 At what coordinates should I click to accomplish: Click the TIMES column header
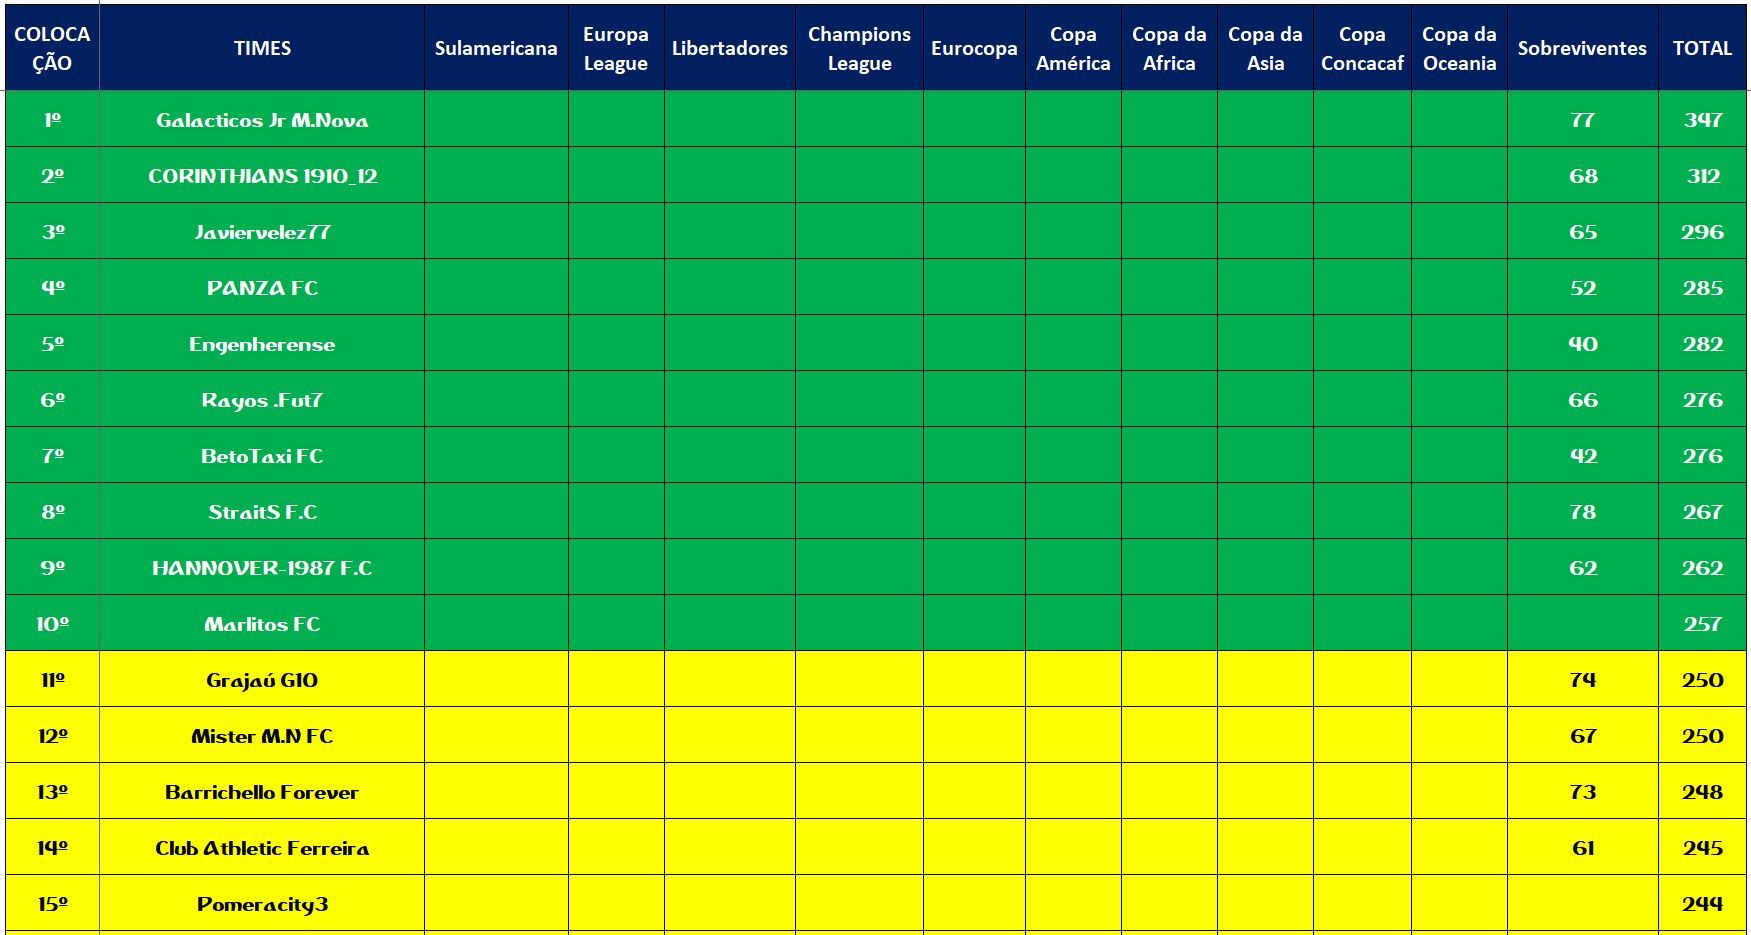pyautogui.click(x=262, y=48)
